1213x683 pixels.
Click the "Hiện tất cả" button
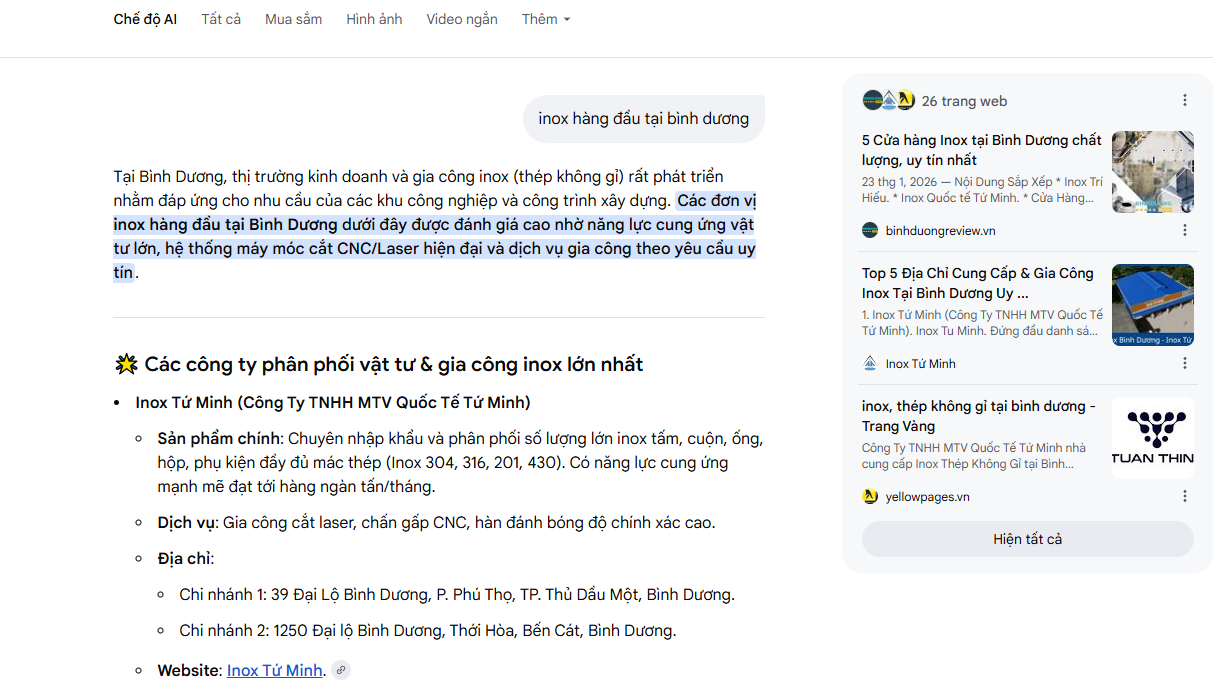1028,539
